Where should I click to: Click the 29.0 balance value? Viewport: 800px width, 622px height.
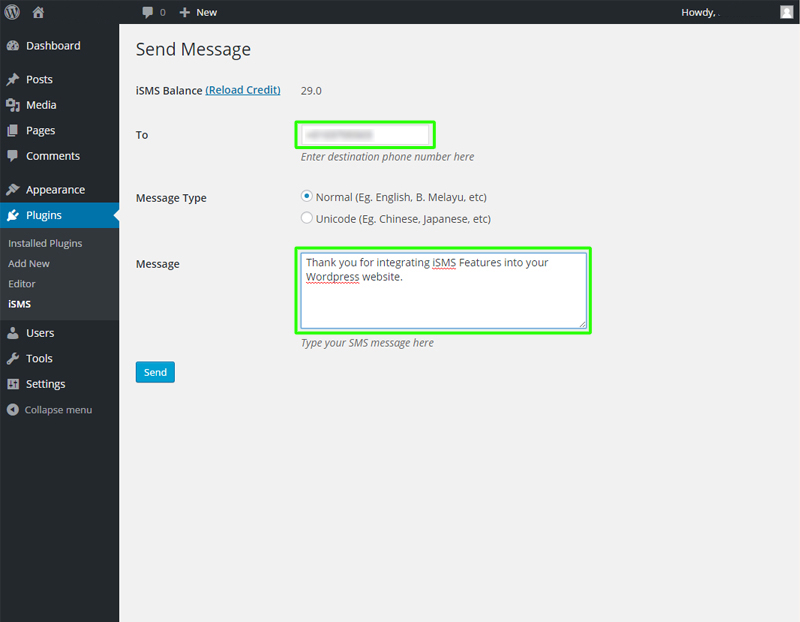pyautogui.click(x=311, y=91)
